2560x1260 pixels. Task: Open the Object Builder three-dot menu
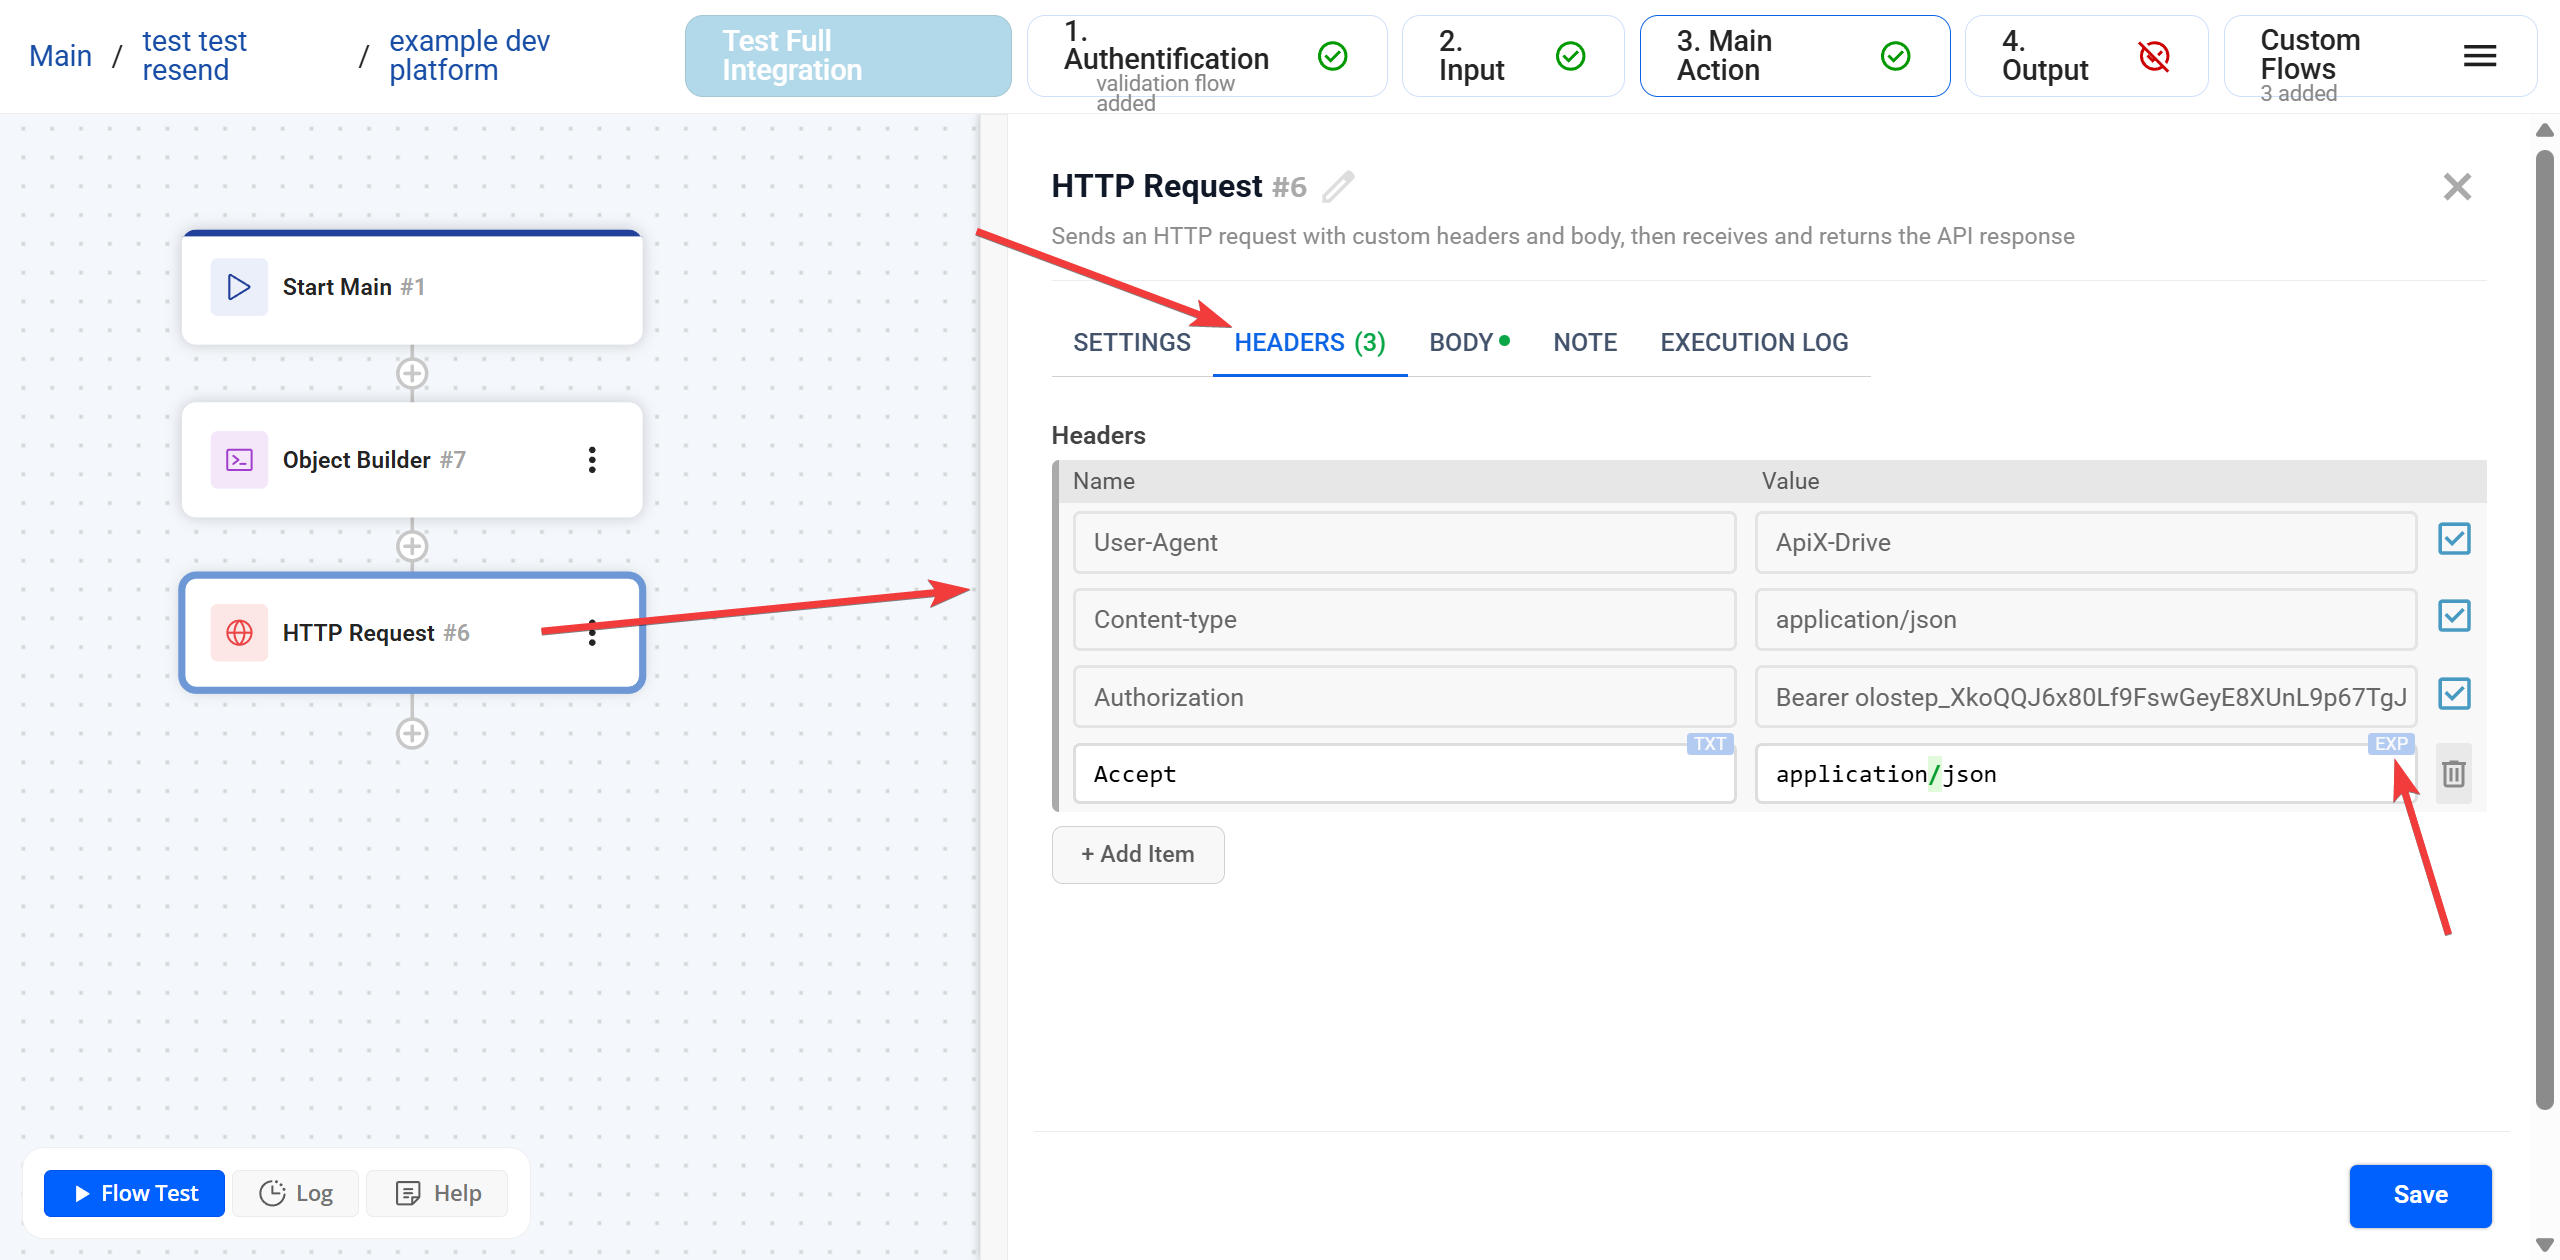pyautogui.click(x=592, y=460)
